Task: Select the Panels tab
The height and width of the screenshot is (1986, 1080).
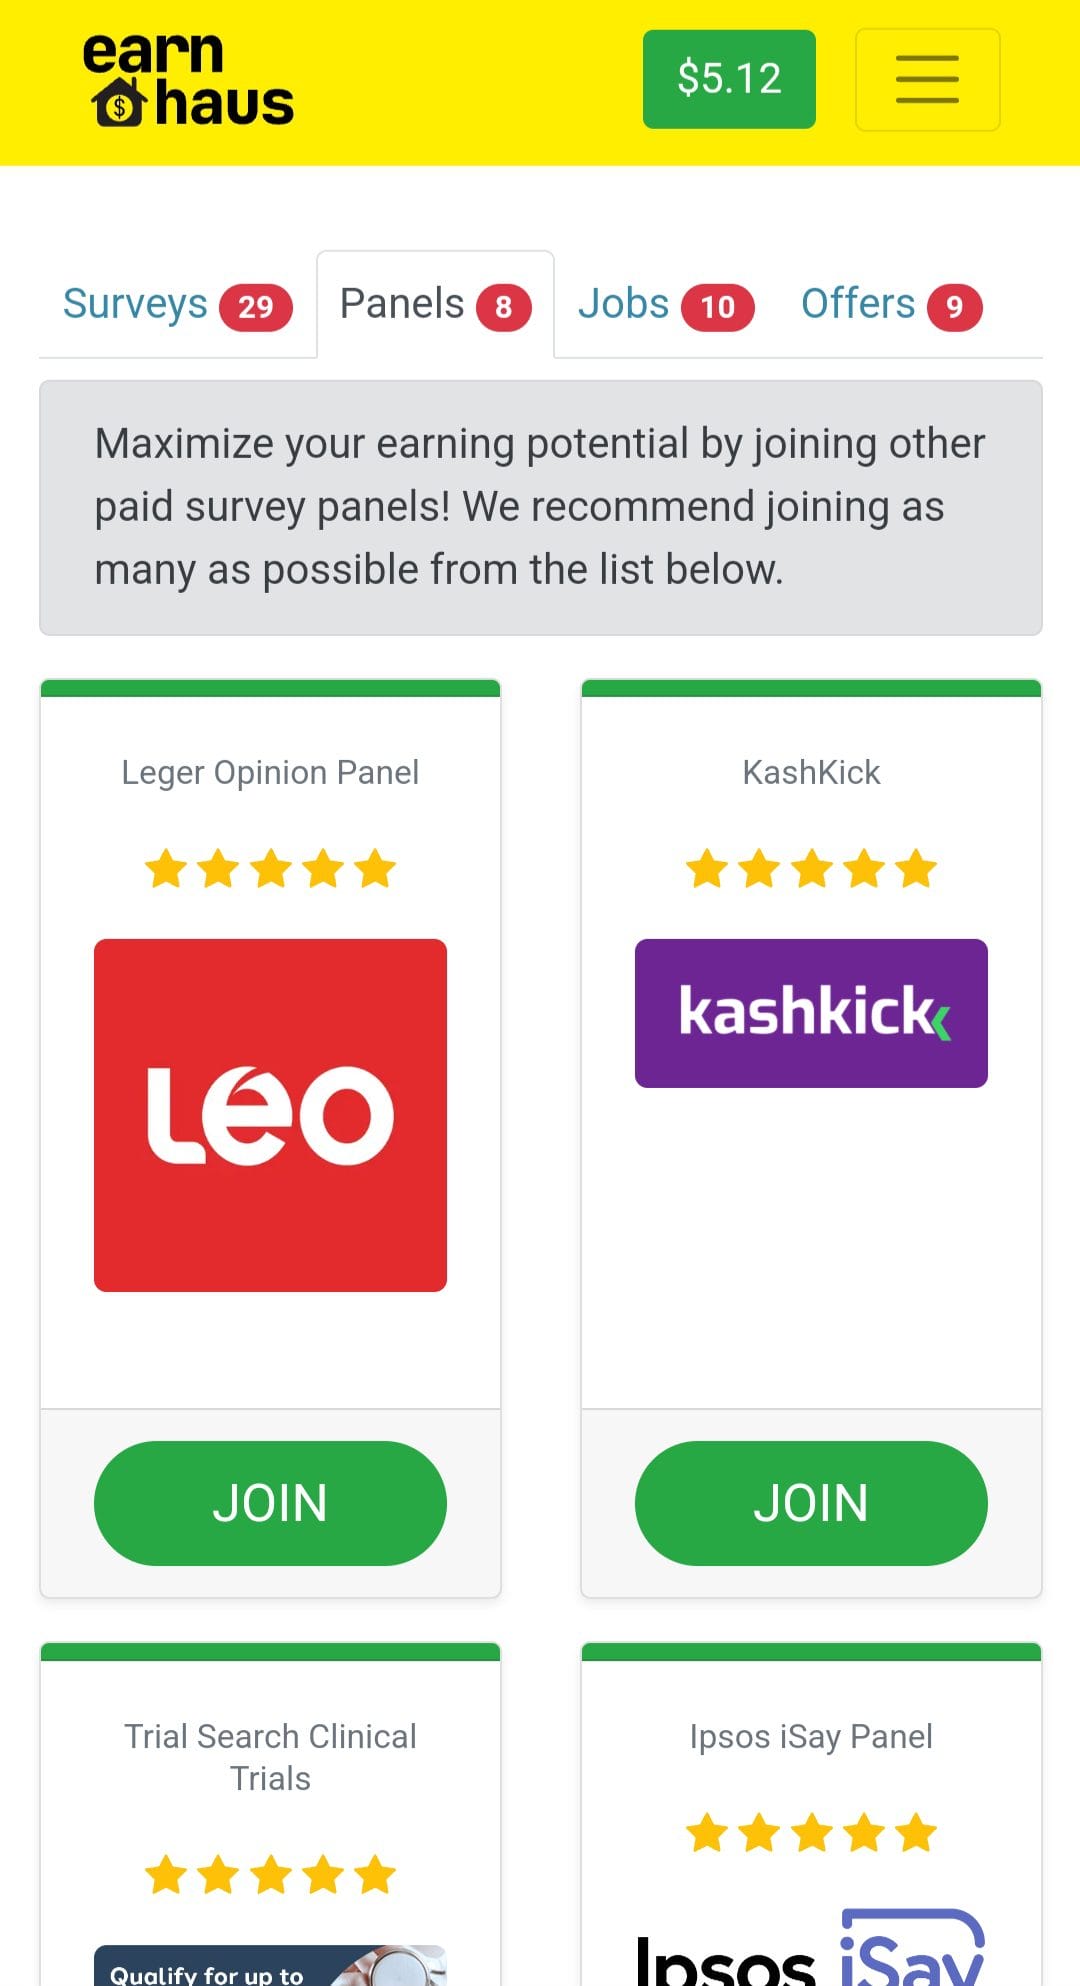Action: (435, 305)
